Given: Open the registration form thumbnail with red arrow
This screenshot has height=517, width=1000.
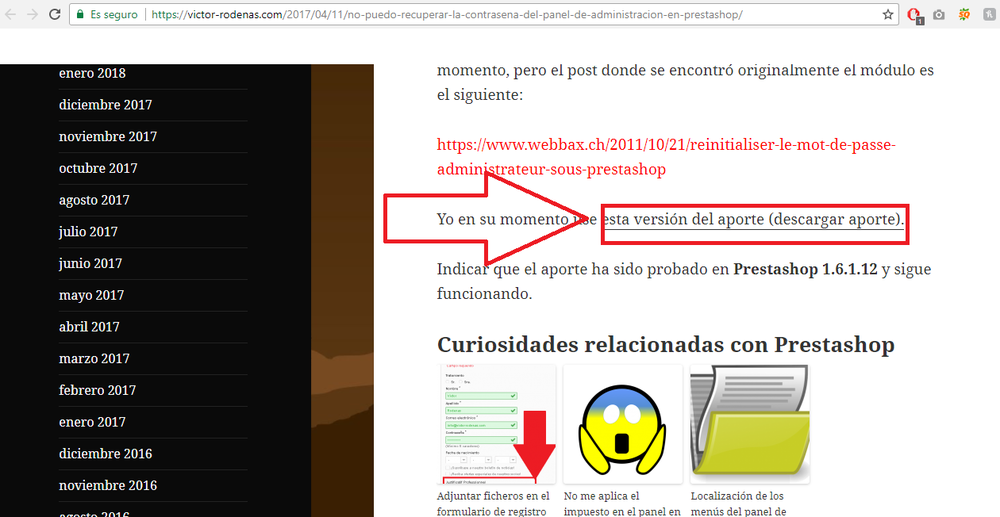Looking at the screenshot, I should (496, 424).
